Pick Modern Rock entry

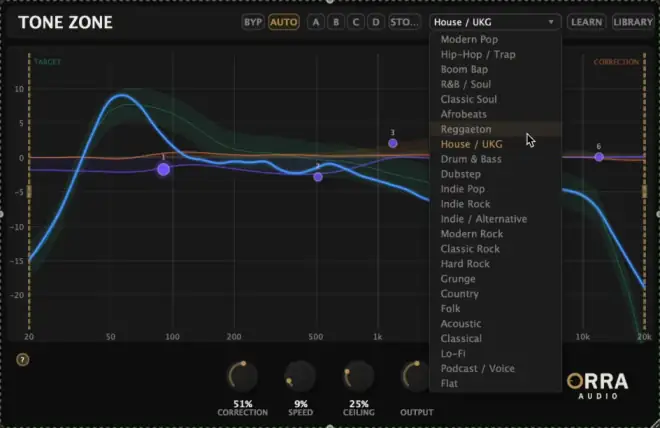(x=495, y=234)
